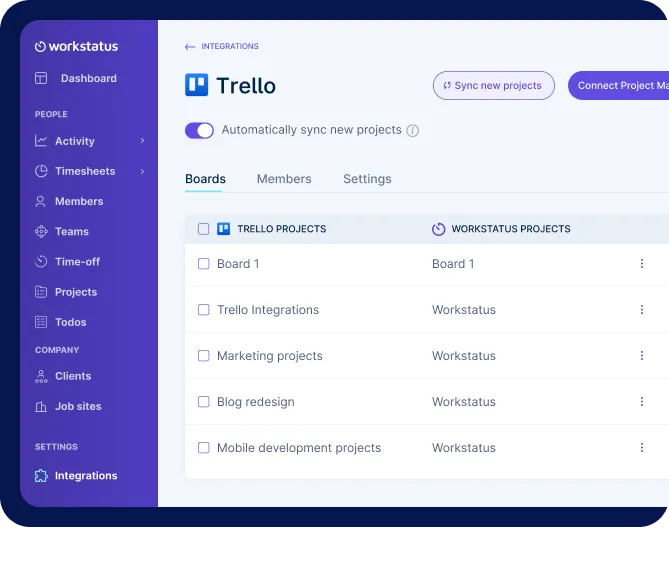The height and width of the screenshot is (569, 669).
Task: Toggle Automatically sync new projects switch
Action: 199,131
